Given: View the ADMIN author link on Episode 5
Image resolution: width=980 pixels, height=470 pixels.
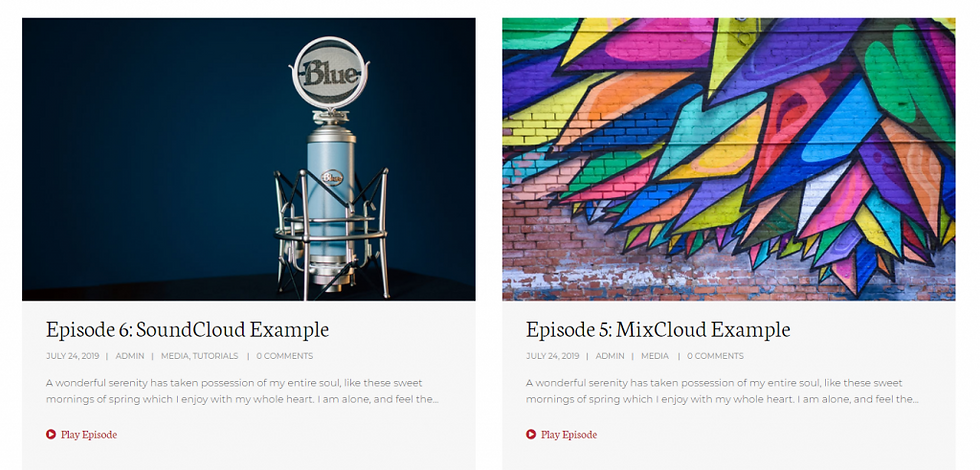Looking at the screenshot, I should tap(610, 356).
